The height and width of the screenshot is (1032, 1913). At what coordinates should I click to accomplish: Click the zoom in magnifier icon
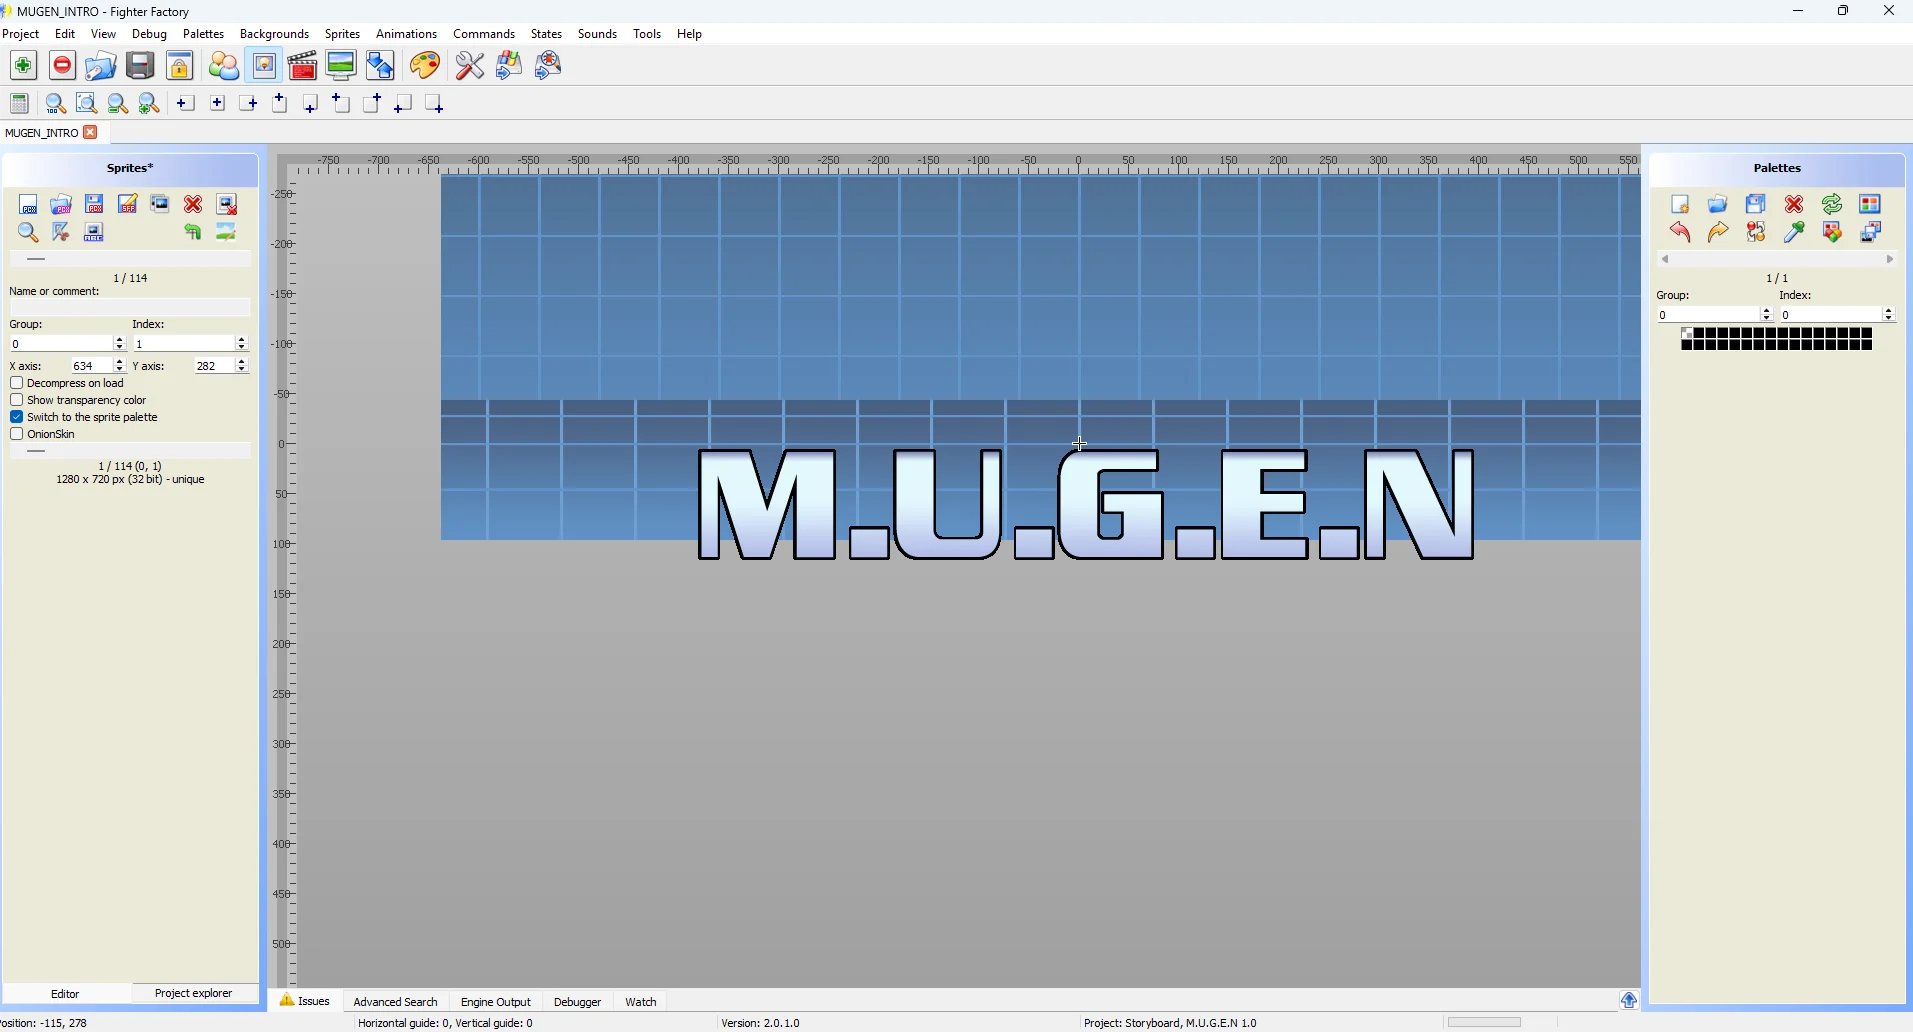150,104
